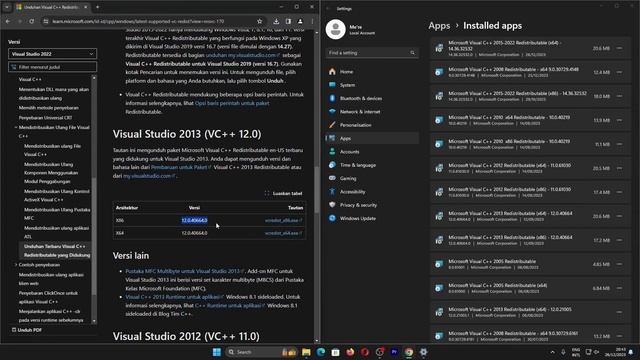Go back in the Settings window

(x=328, y=9)
